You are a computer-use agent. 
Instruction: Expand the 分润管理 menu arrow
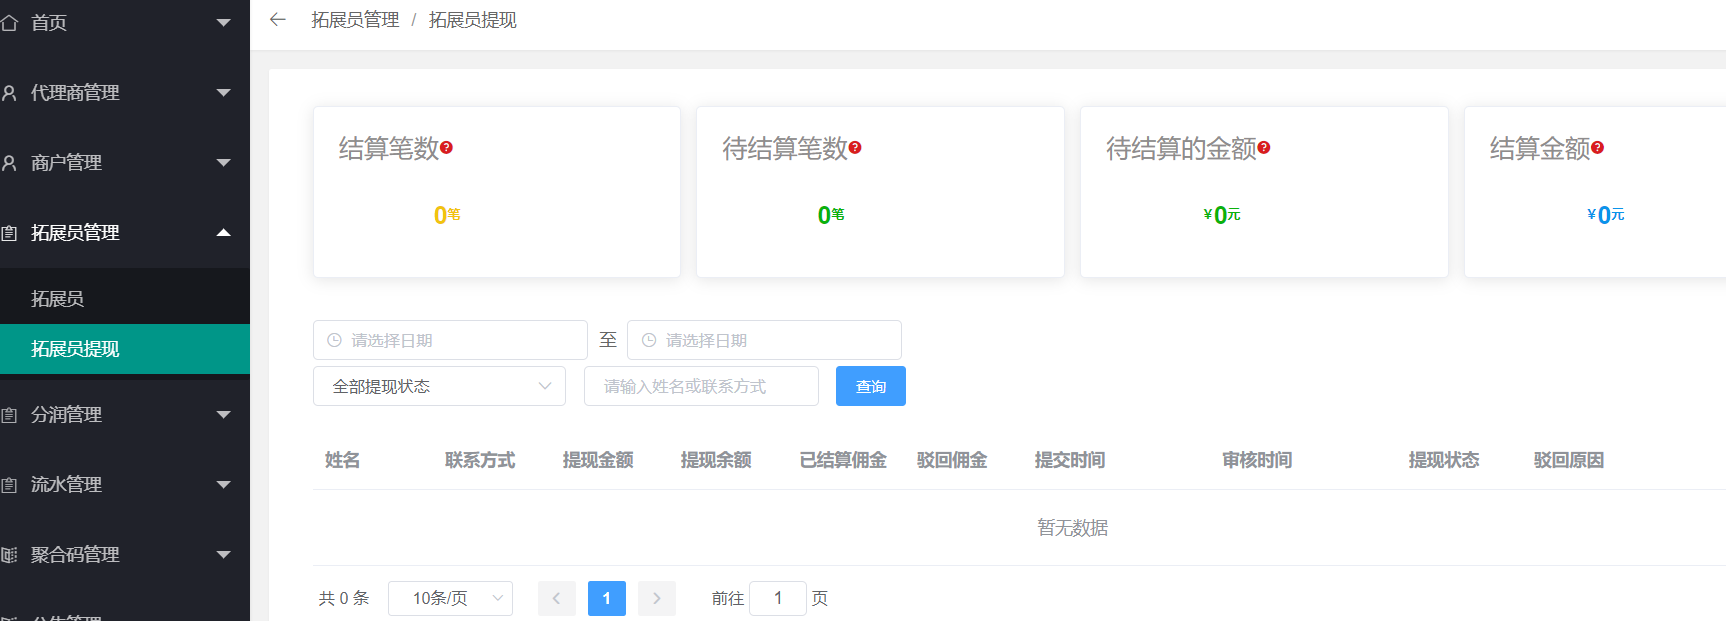[224, 414]
